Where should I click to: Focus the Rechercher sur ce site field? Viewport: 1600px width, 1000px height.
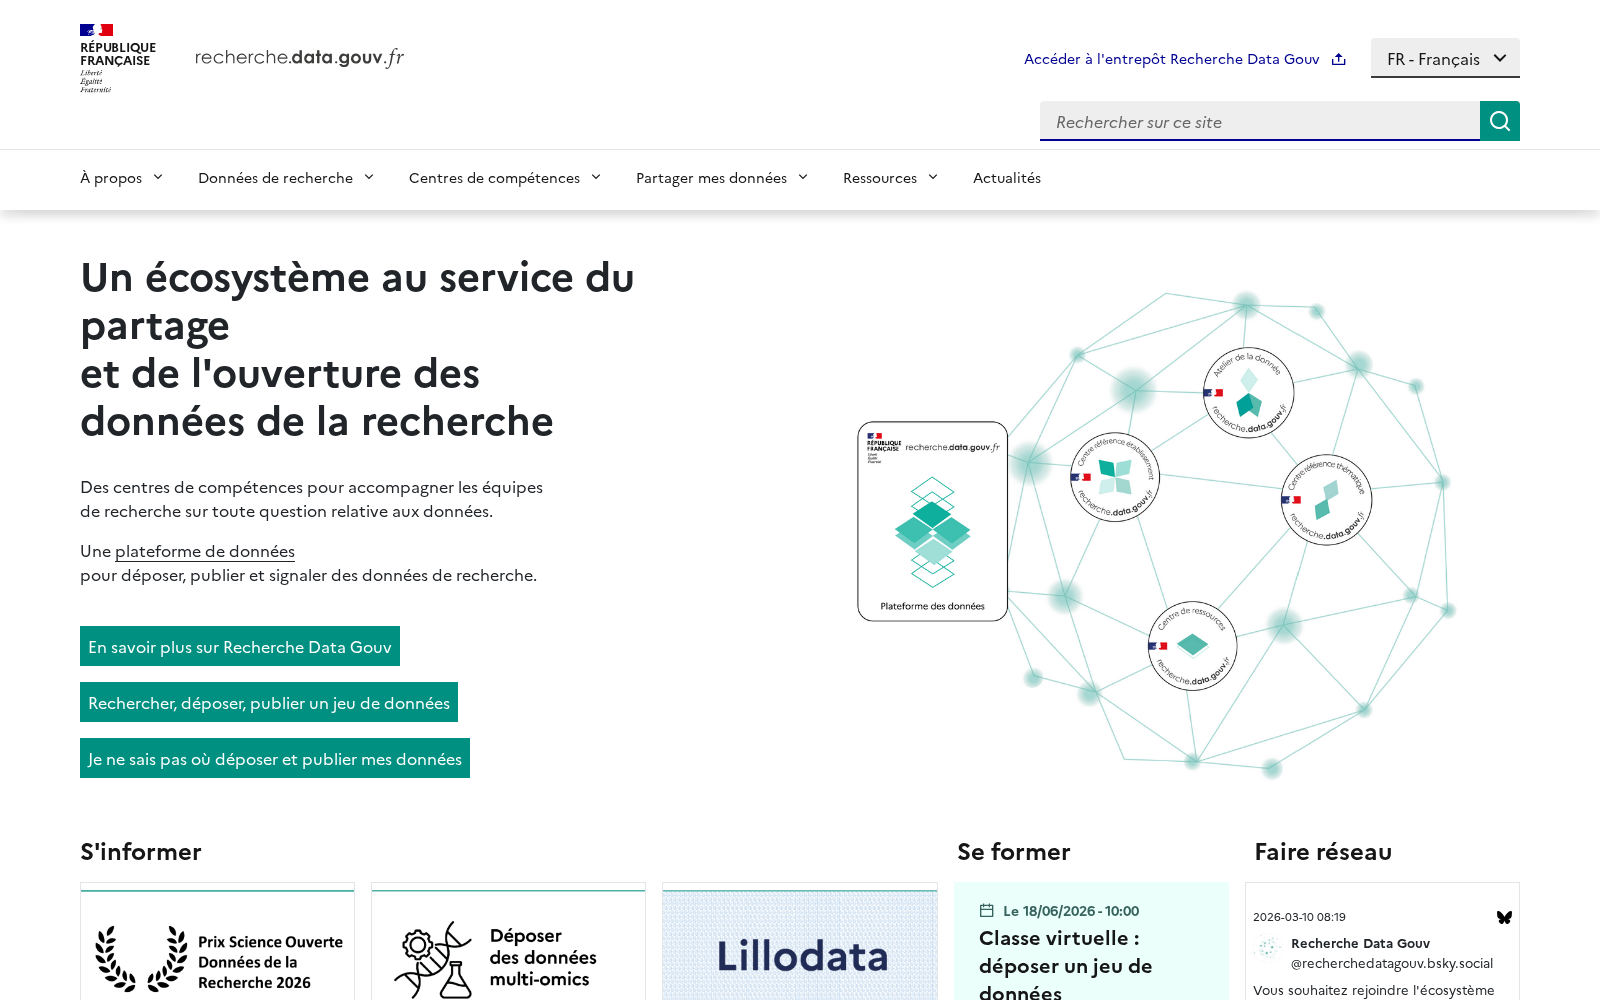click(1260, 121)
